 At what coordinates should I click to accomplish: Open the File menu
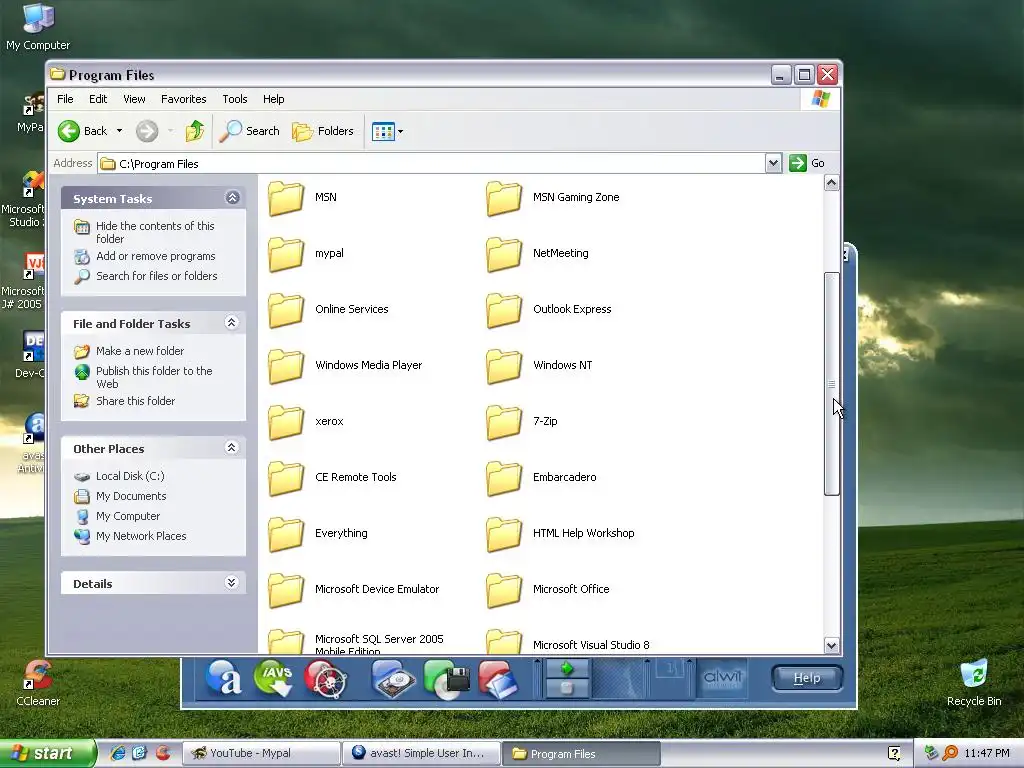(65, 99)
